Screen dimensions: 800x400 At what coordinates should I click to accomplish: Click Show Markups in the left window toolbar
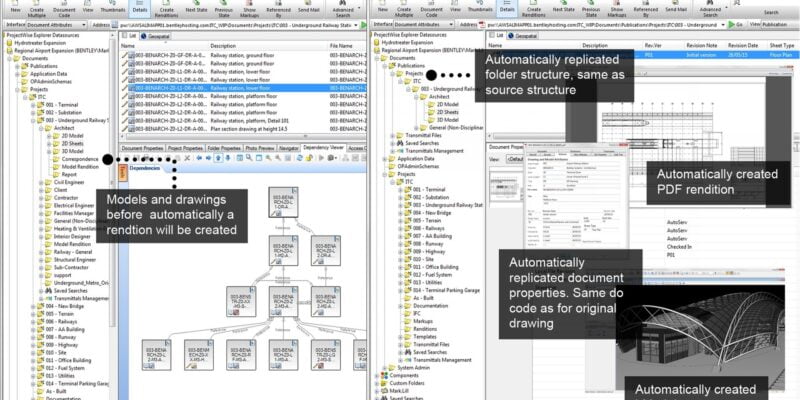pyautogui.click(x=249, y=9)
